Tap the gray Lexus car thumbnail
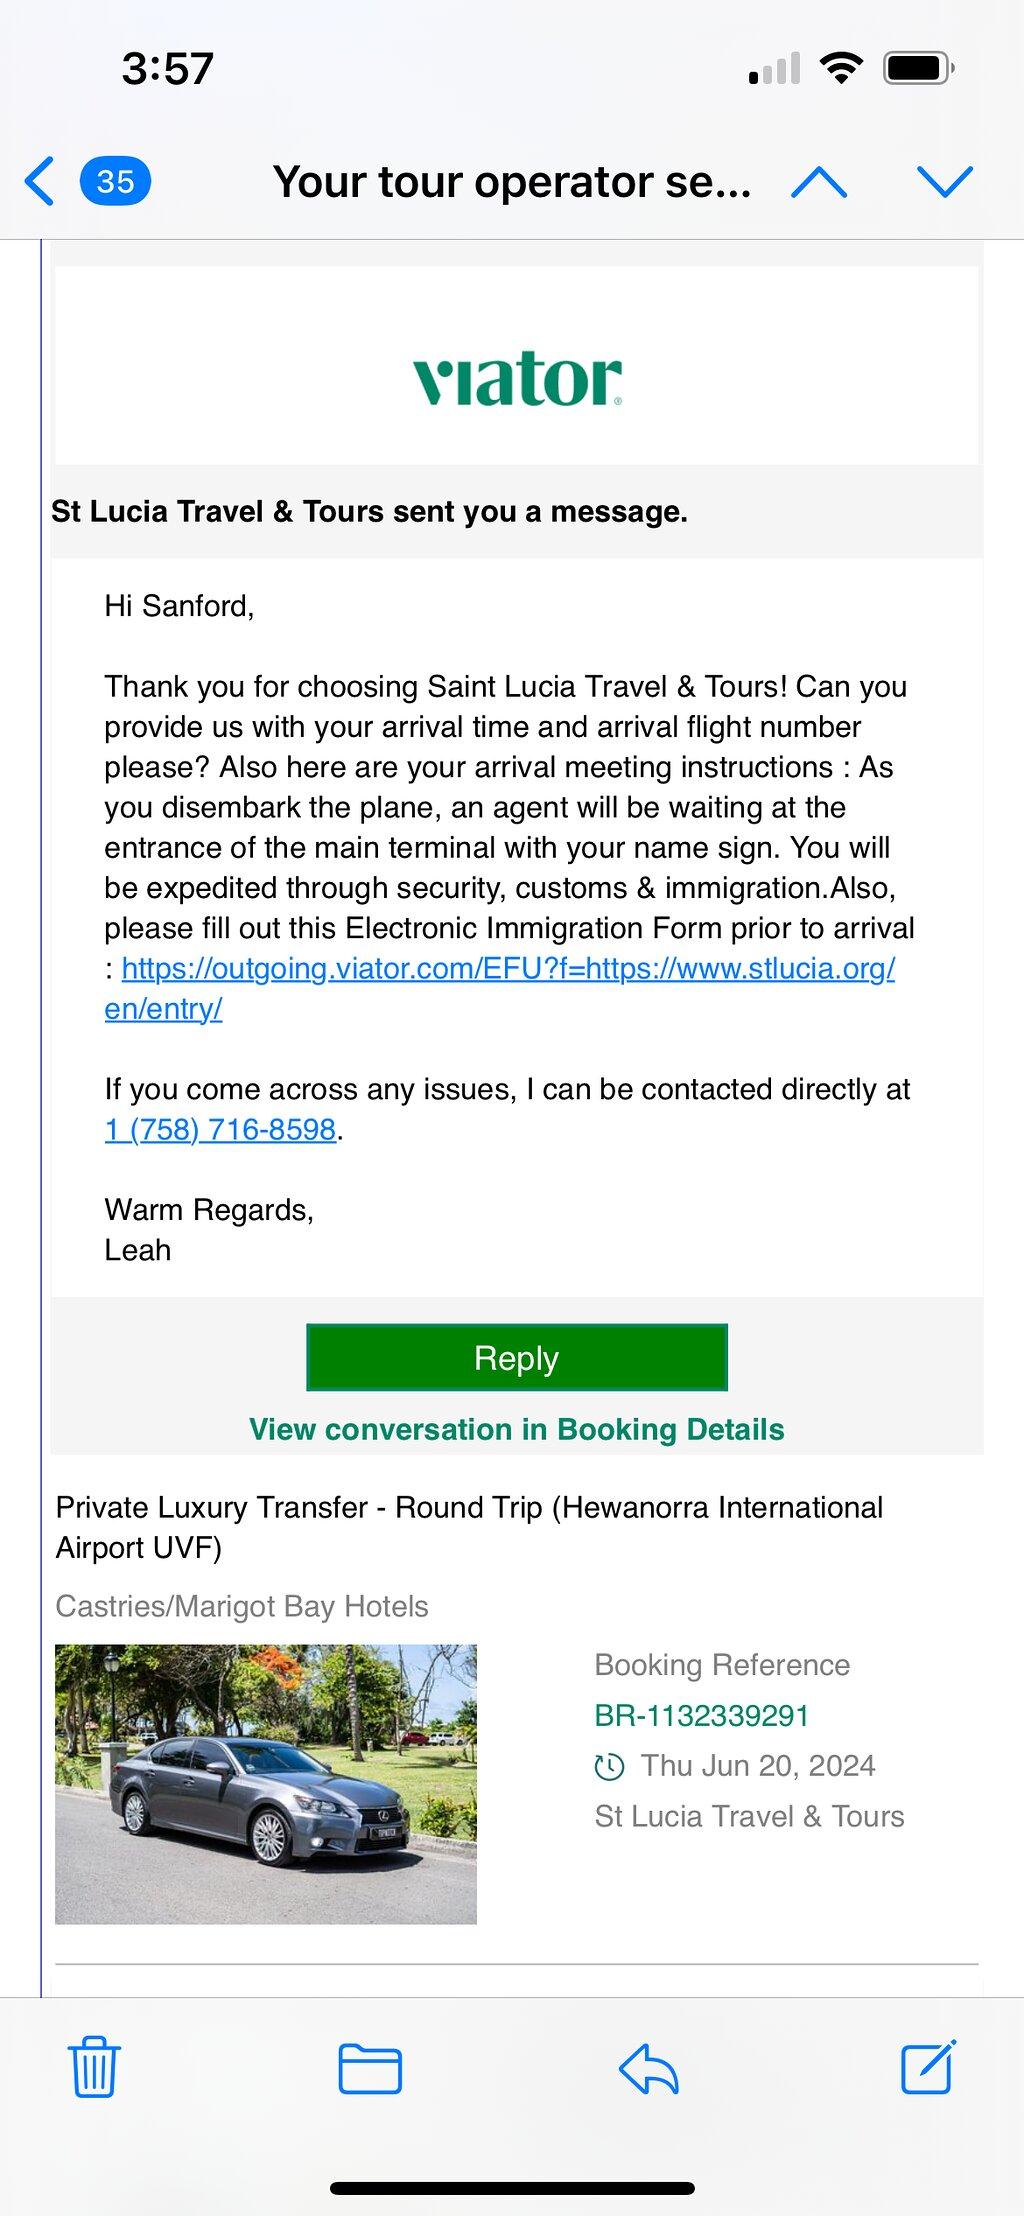 click(x=266, y=1784)
